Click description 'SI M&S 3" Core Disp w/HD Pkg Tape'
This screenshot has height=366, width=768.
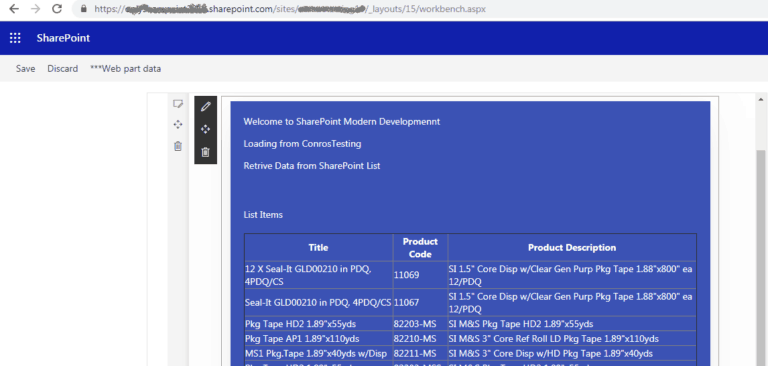click(572, 353)
